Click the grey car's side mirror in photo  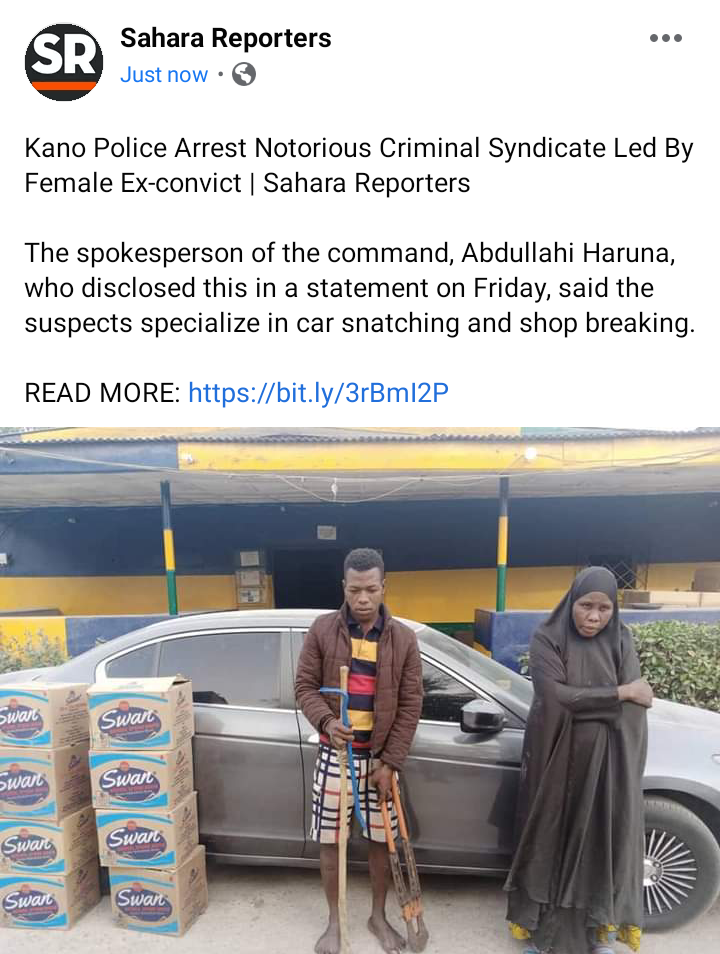tap(482, 716)
